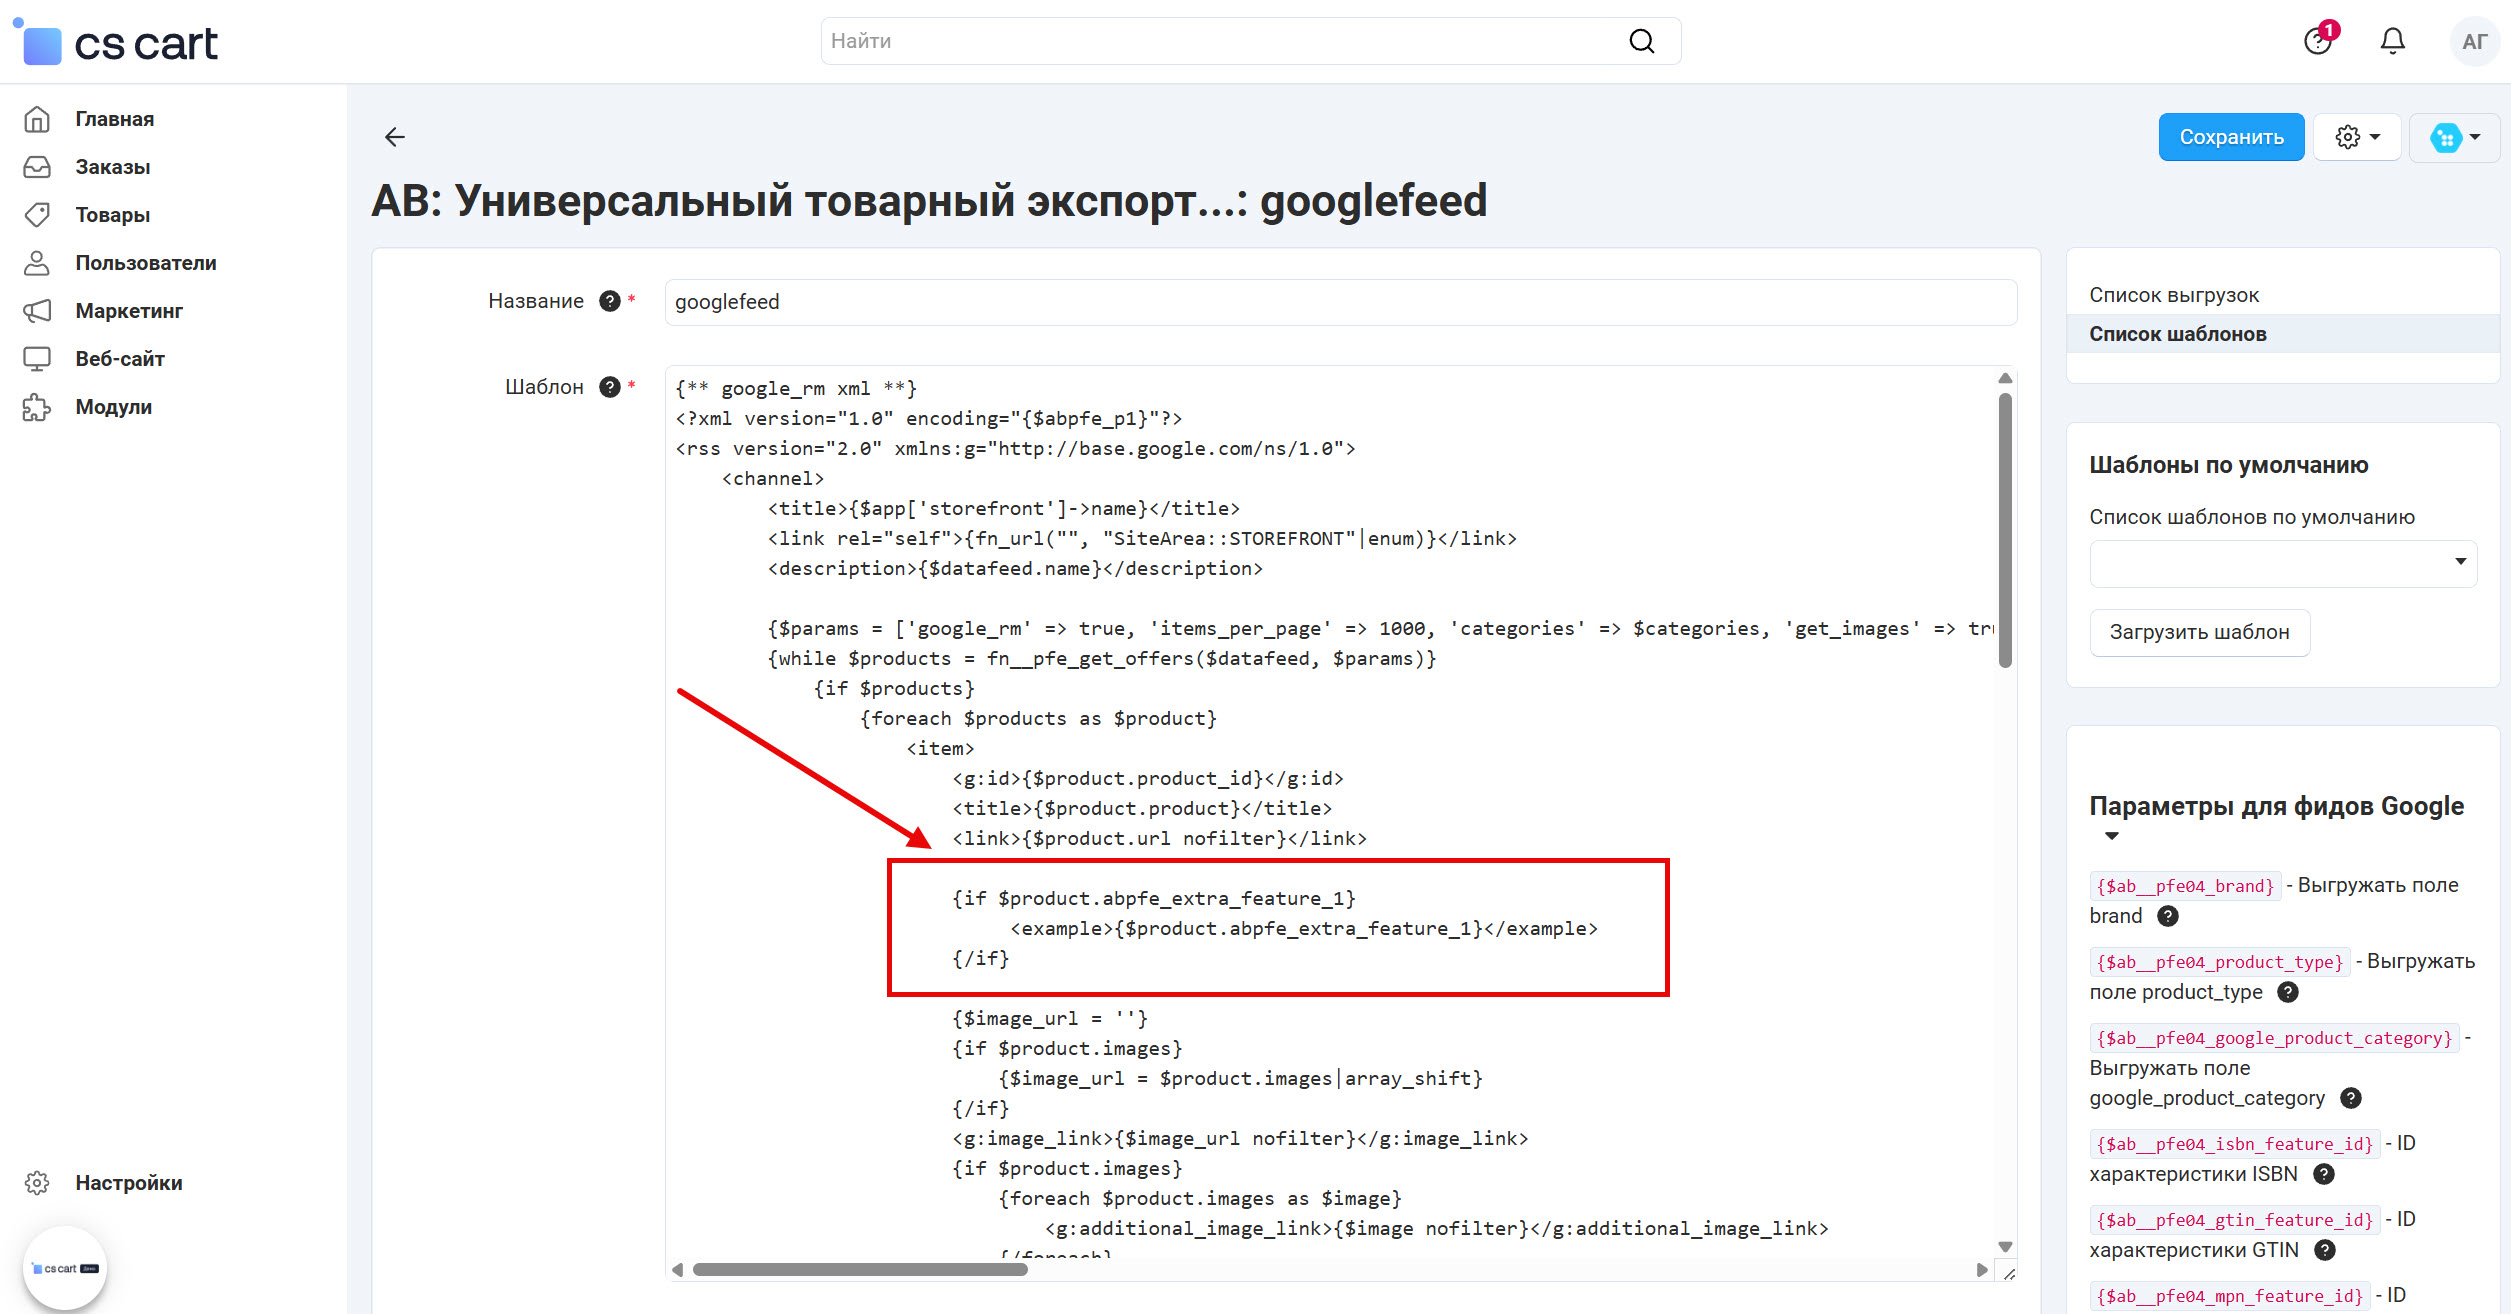
Task: Click the Сохранить button
Action: (2232, 137)
